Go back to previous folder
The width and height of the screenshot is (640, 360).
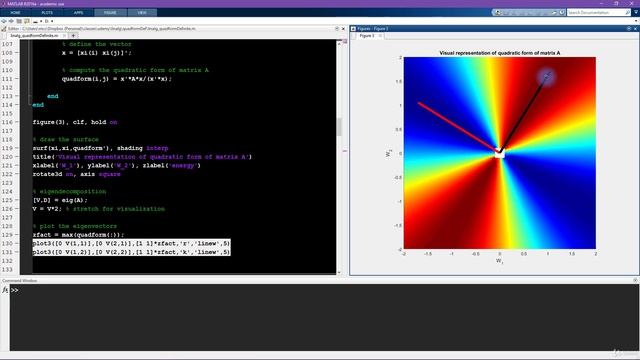(x=4, y=21)
